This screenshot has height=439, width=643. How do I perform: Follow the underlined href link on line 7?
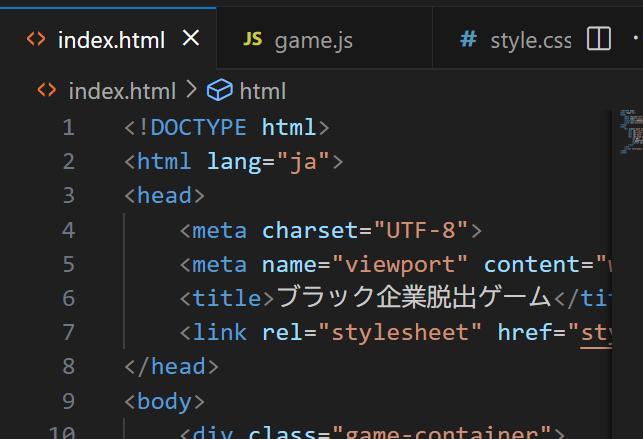(x=596, y=333)
